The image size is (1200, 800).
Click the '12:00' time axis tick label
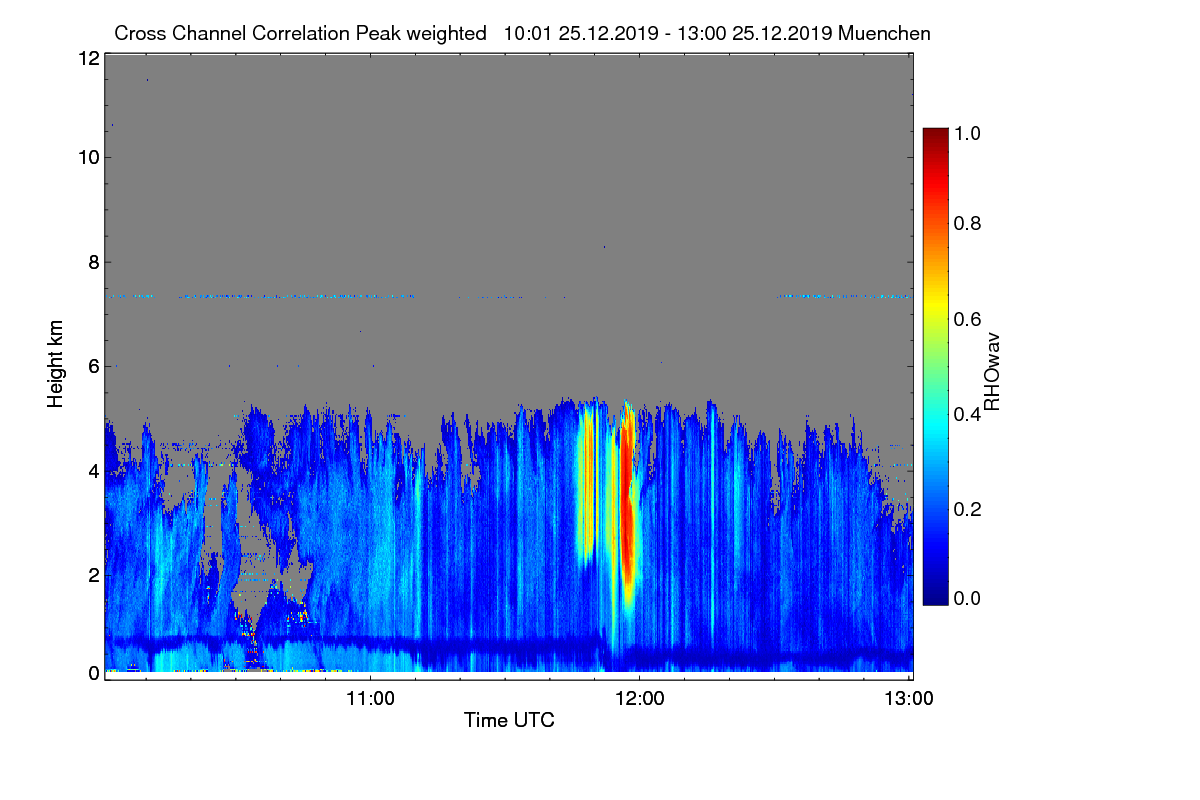(x=639, y=698)
